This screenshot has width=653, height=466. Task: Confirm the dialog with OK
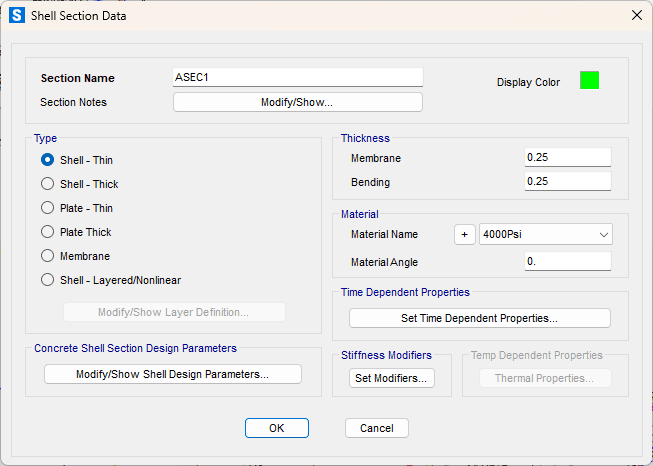click(277, 428)
